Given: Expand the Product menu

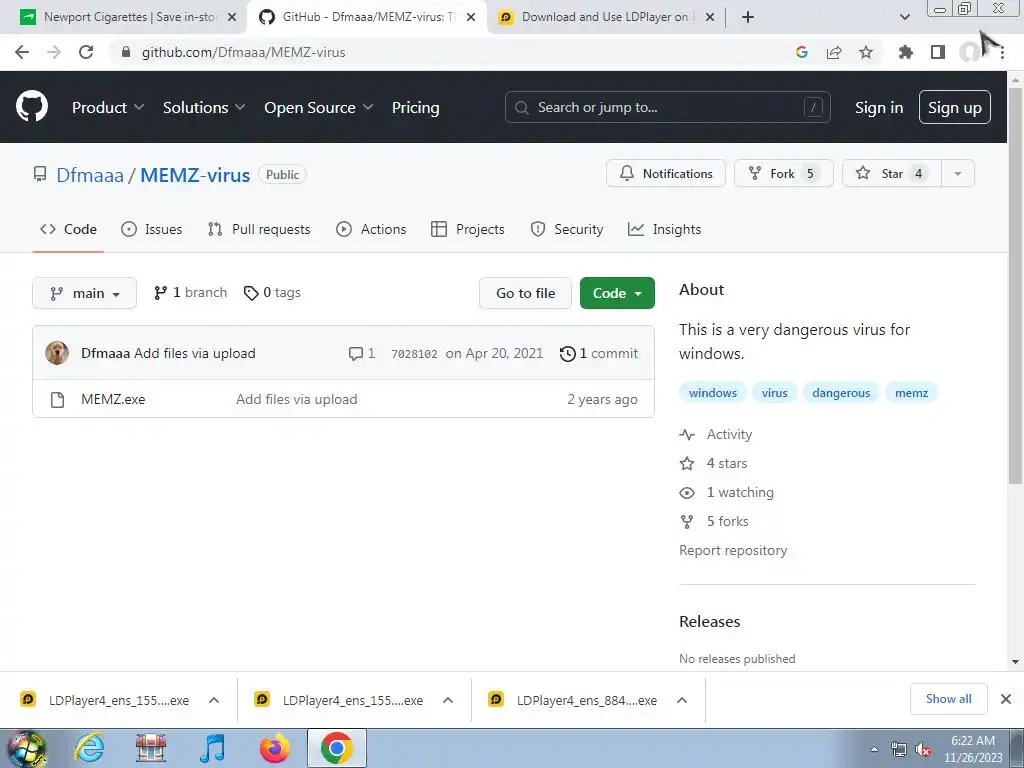Looking at the screenshot, I should [x=108, y=107].
